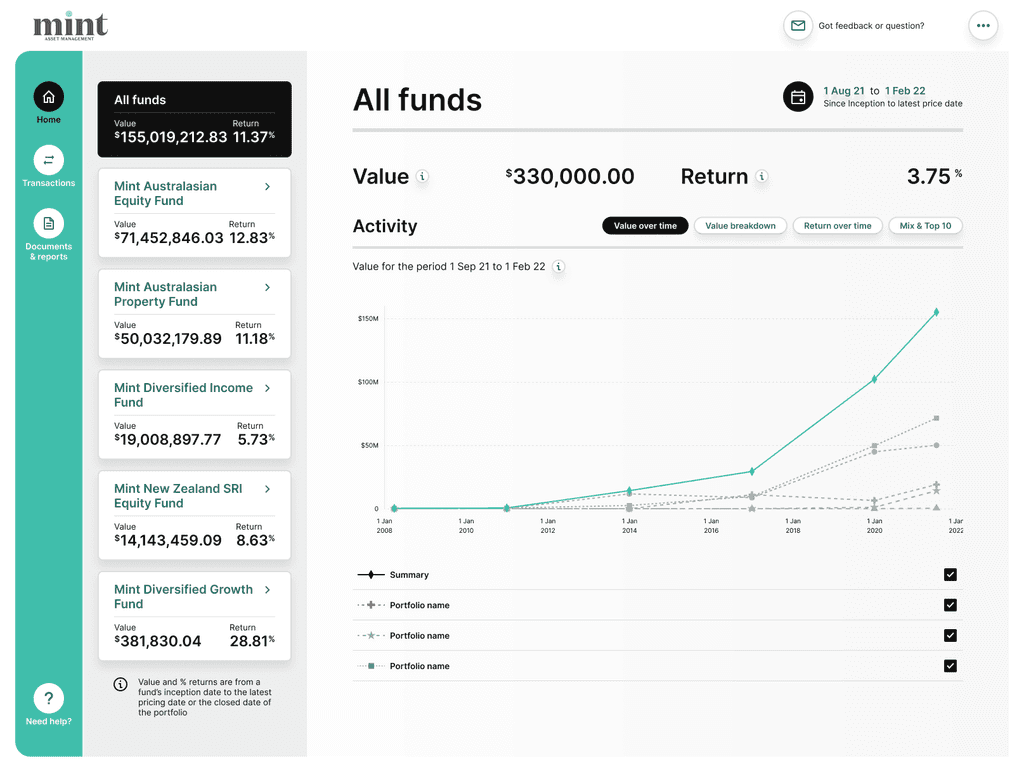
Task: Click the Summary legend line icon
Action: (x=370, y=575)
